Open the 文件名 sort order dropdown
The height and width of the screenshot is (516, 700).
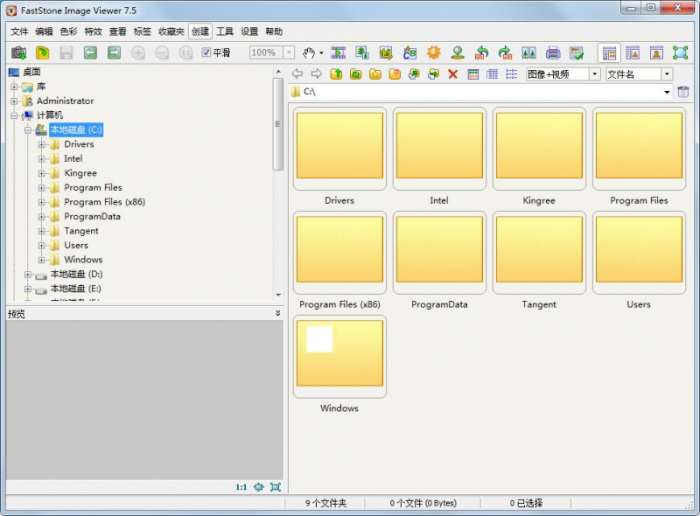(x=667, y=74)
